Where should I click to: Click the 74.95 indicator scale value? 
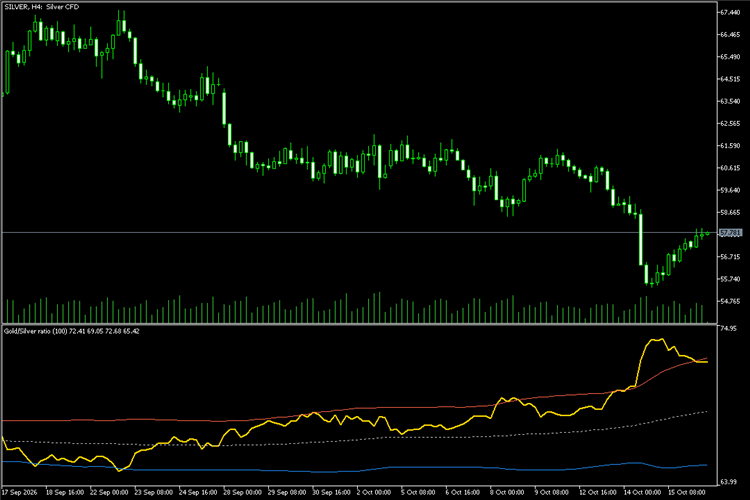click(728, 329)
